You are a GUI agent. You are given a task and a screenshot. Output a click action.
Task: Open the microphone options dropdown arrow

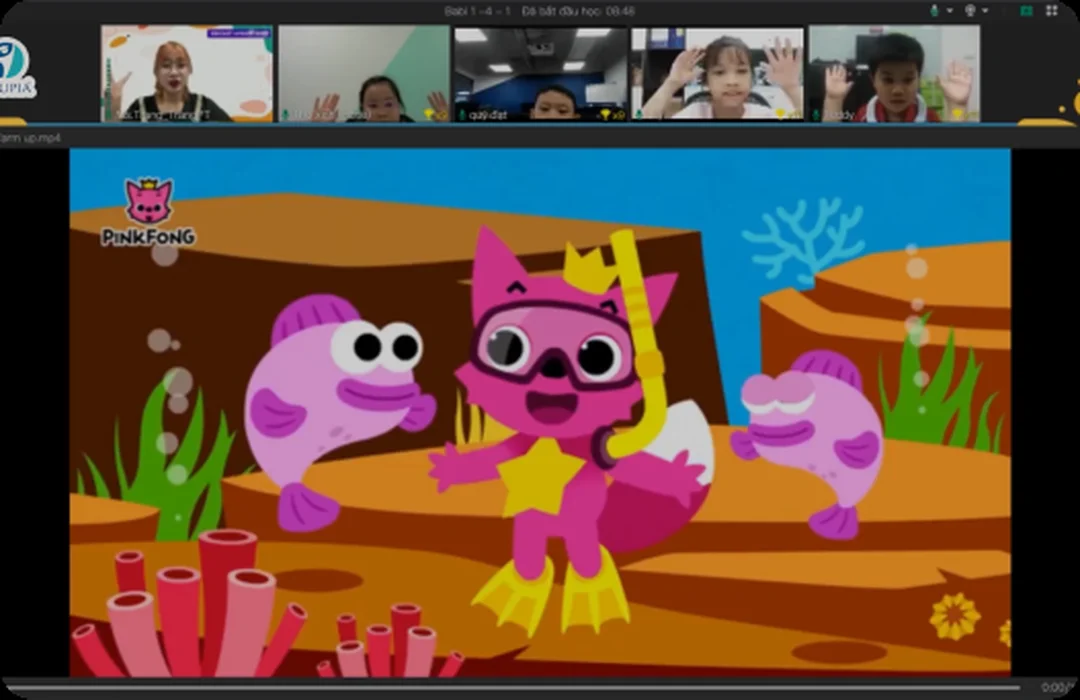949,11
